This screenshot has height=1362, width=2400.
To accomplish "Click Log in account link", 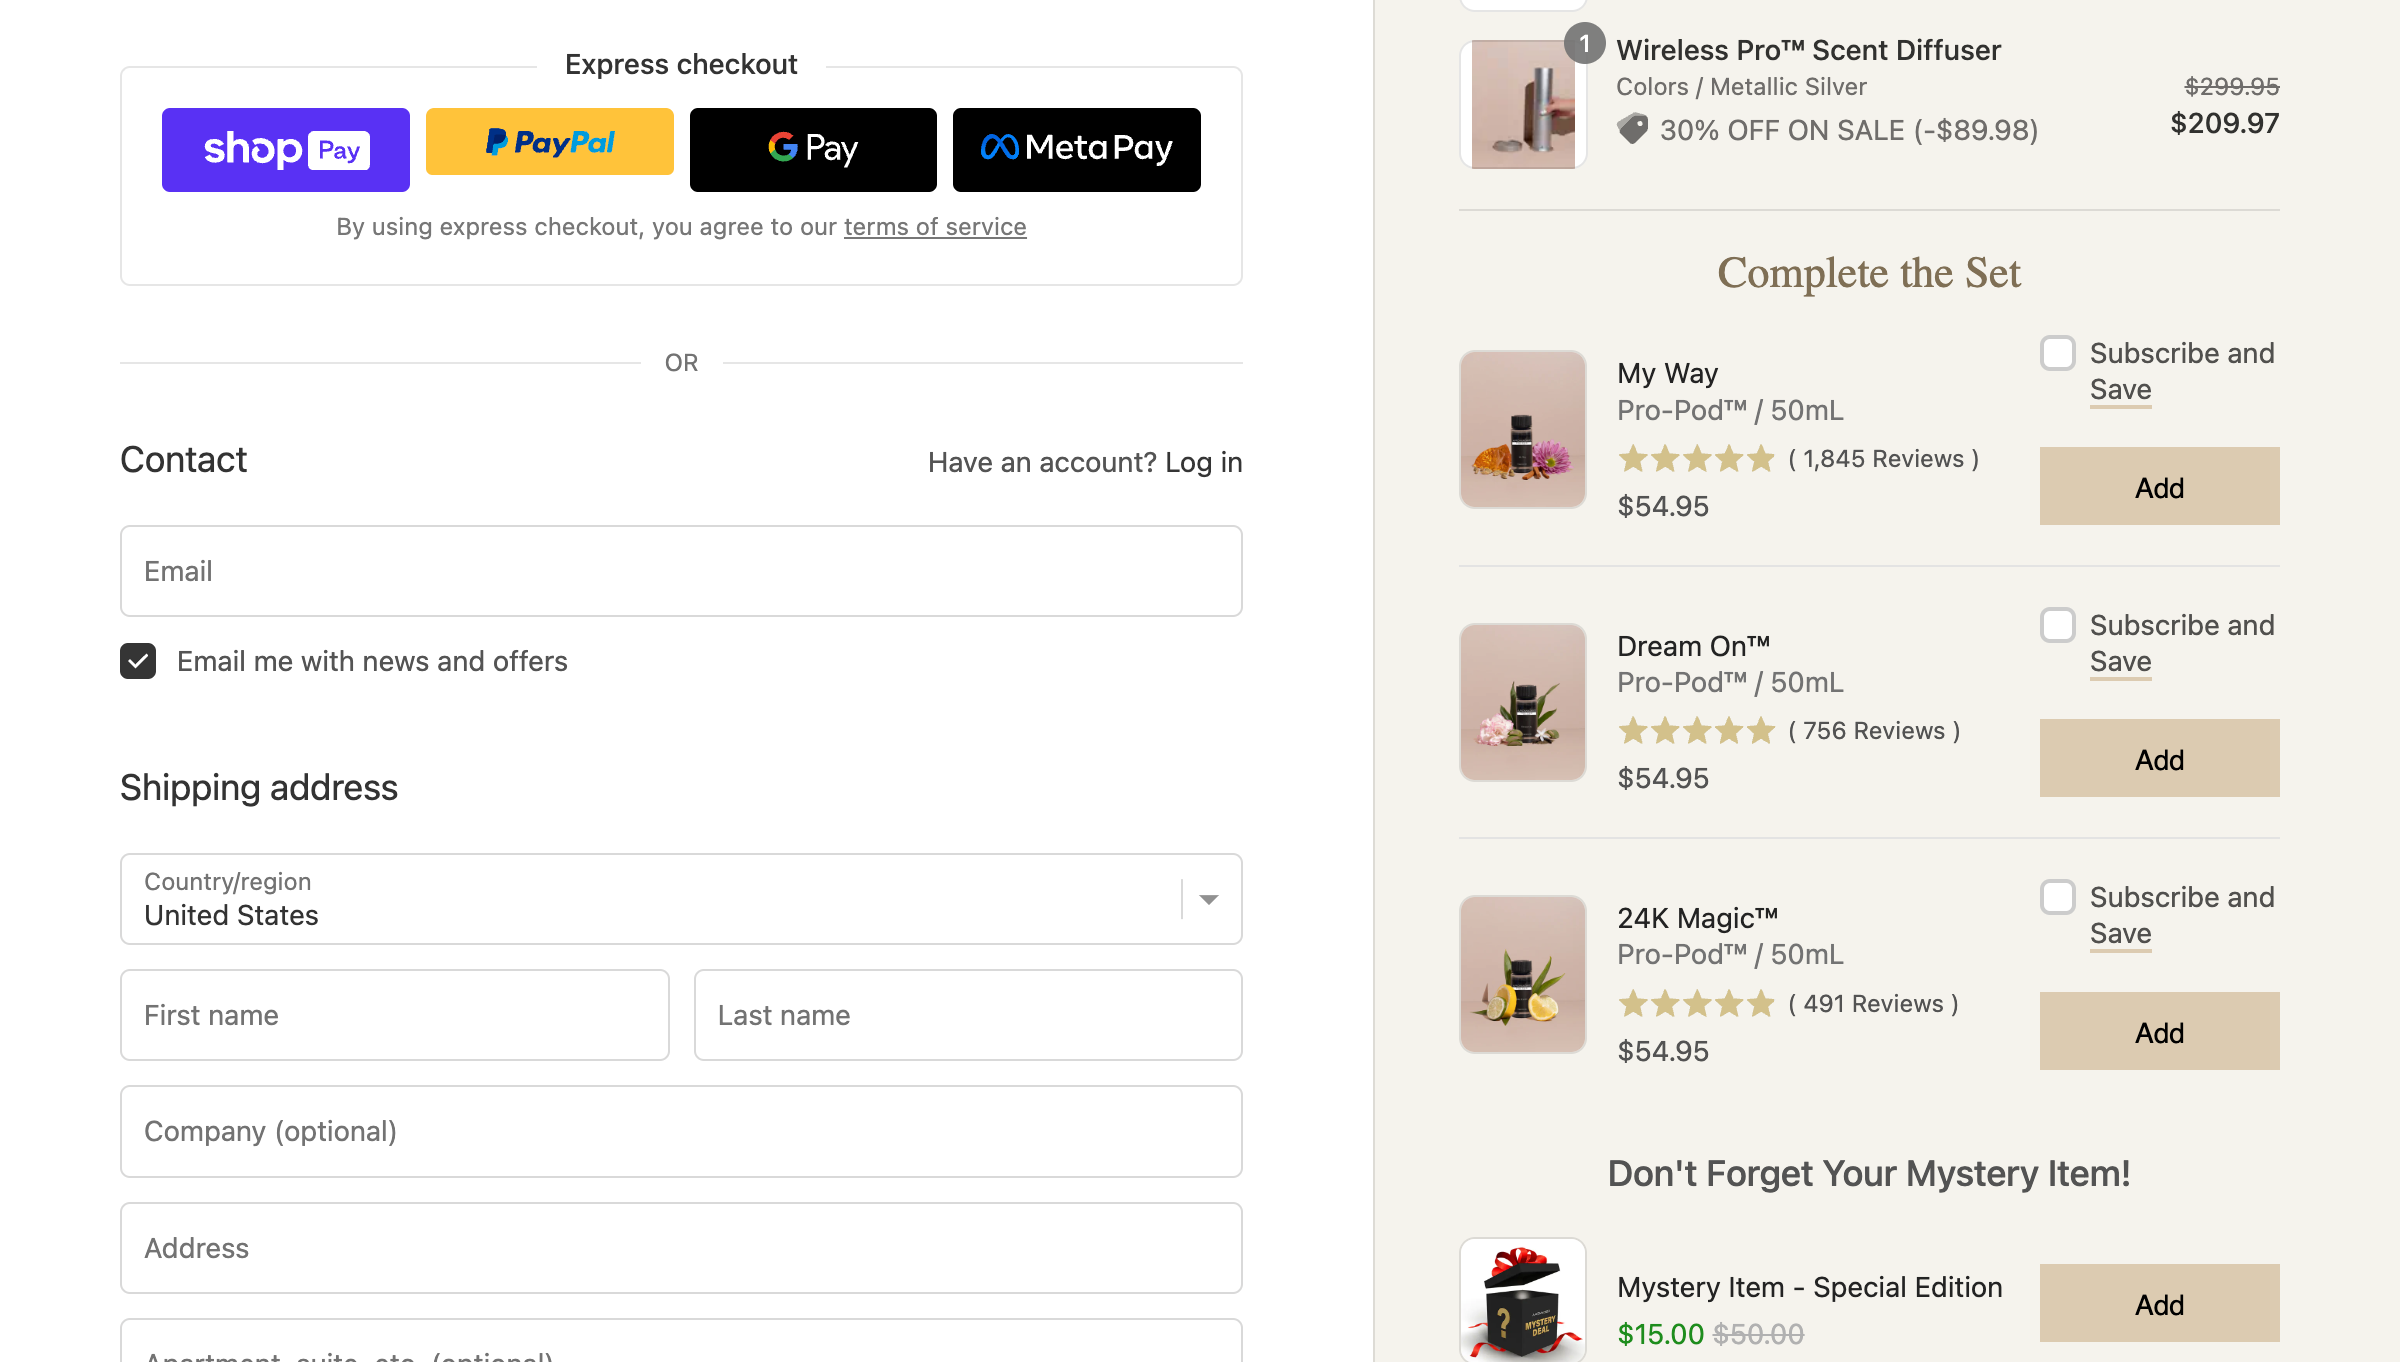I will point(1203,462).
